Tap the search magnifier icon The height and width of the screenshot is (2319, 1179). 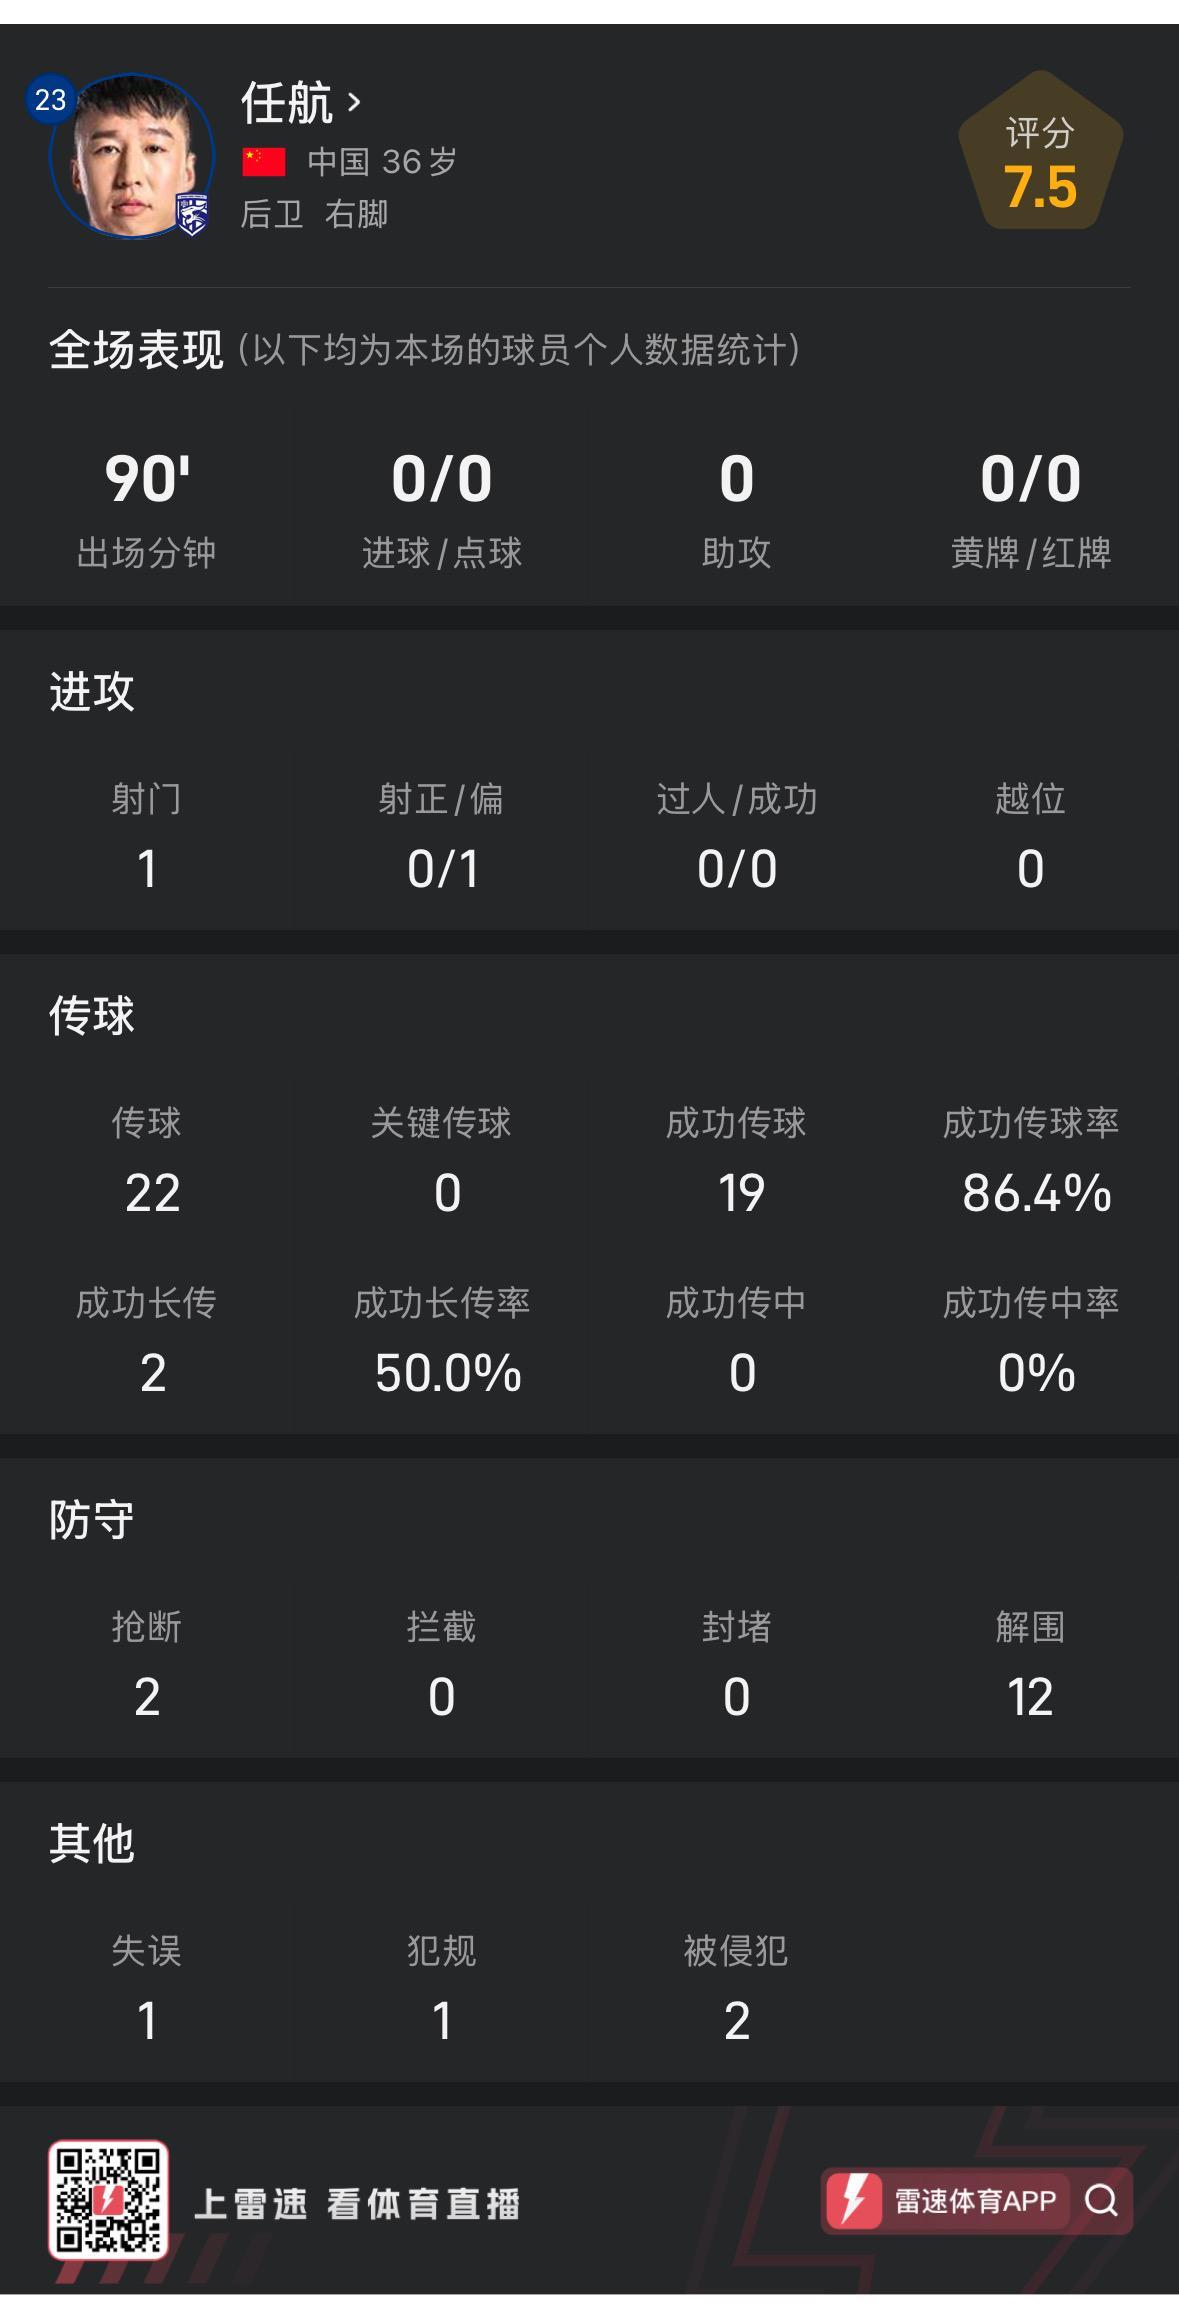[1101, 2201]
